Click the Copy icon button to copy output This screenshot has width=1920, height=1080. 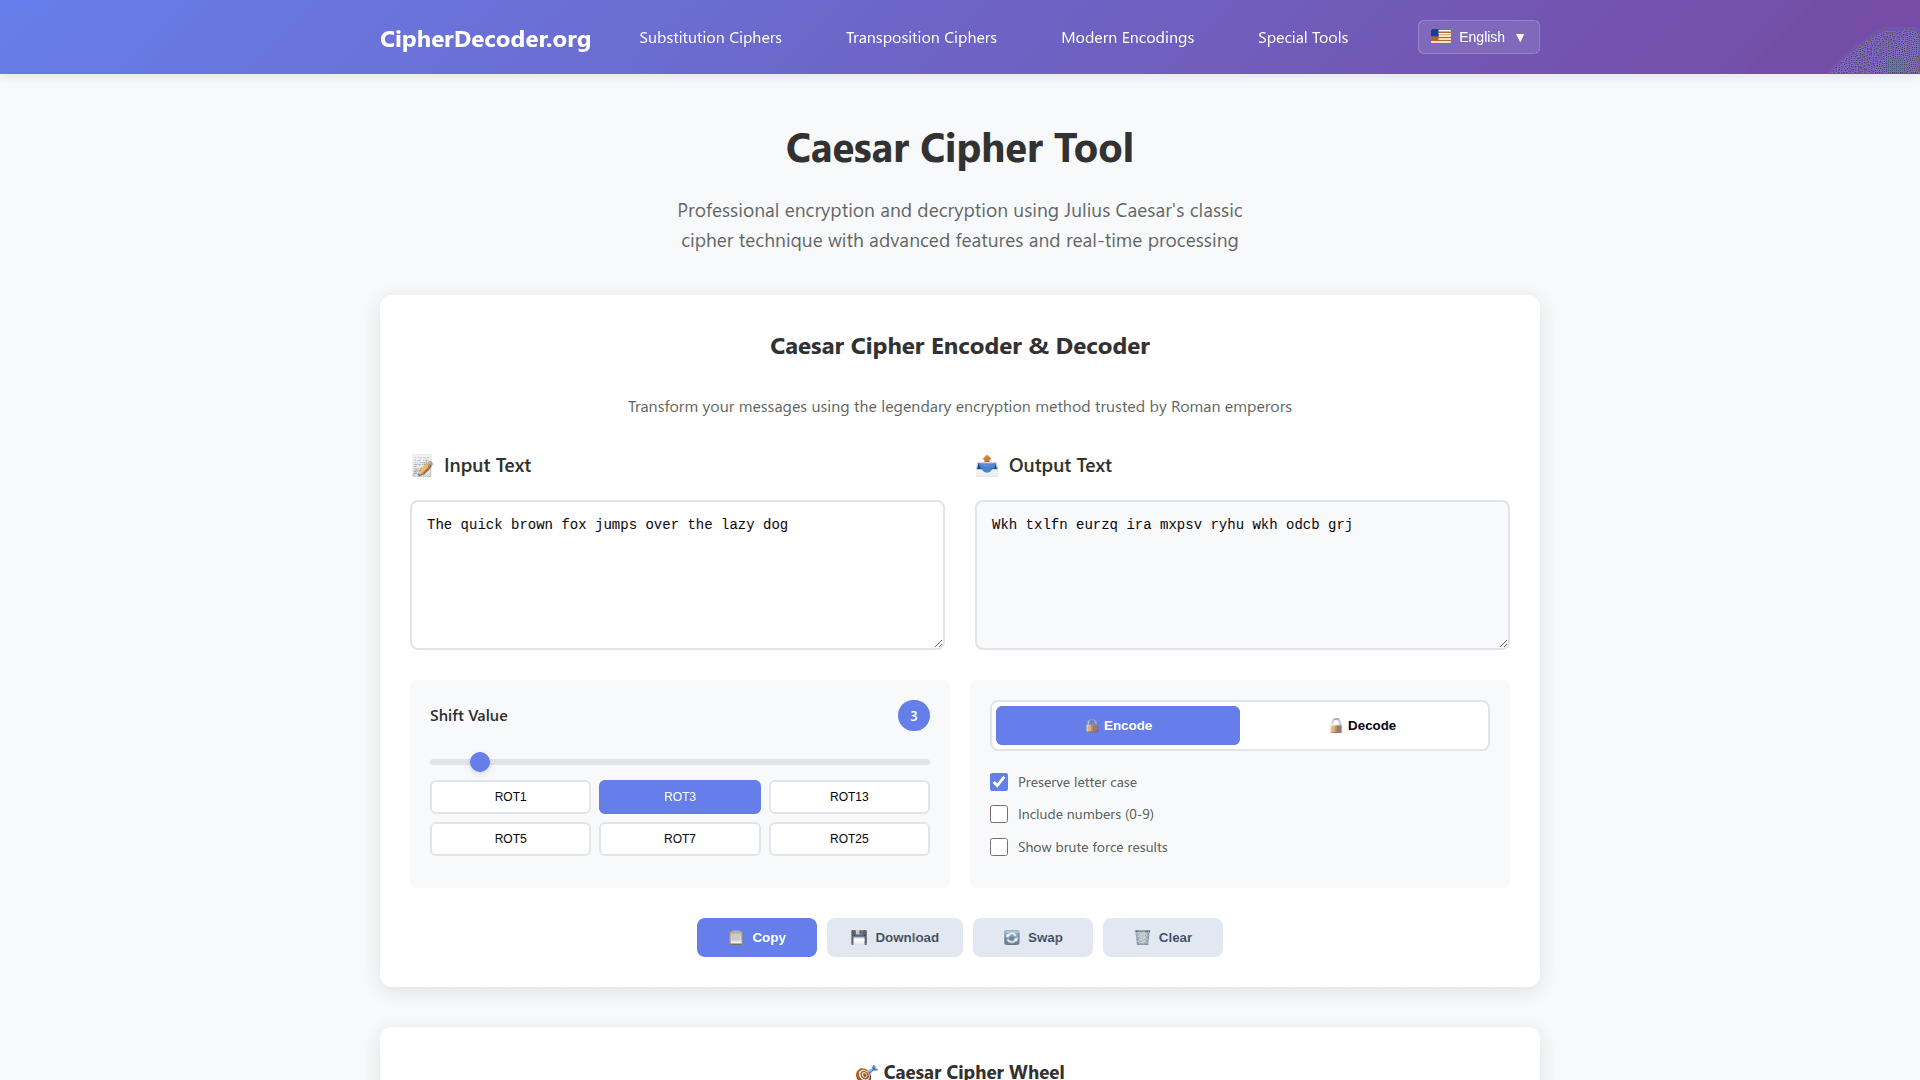(x=735, y=937)
